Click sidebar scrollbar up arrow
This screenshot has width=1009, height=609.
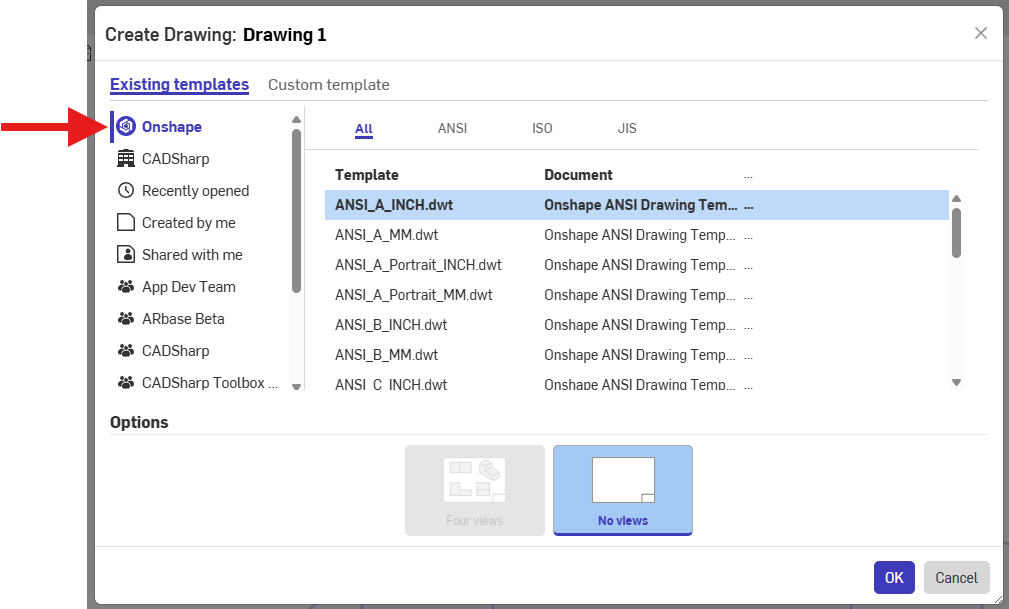click(296, 120)
